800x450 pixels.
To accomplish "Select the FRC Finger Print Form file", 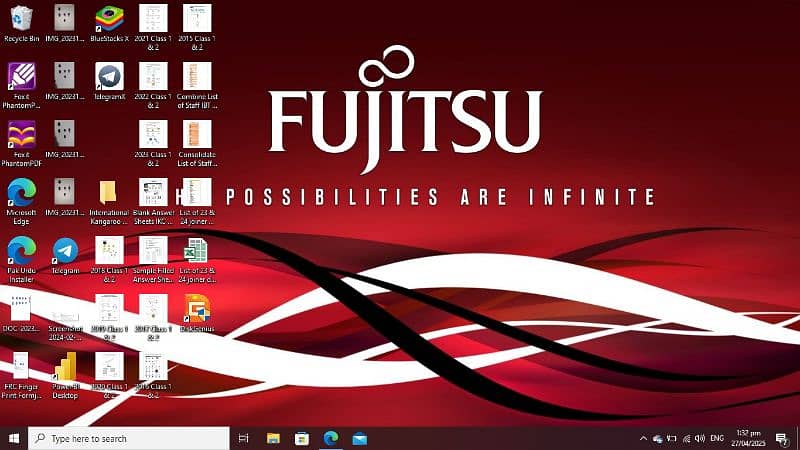I will 21,376.
